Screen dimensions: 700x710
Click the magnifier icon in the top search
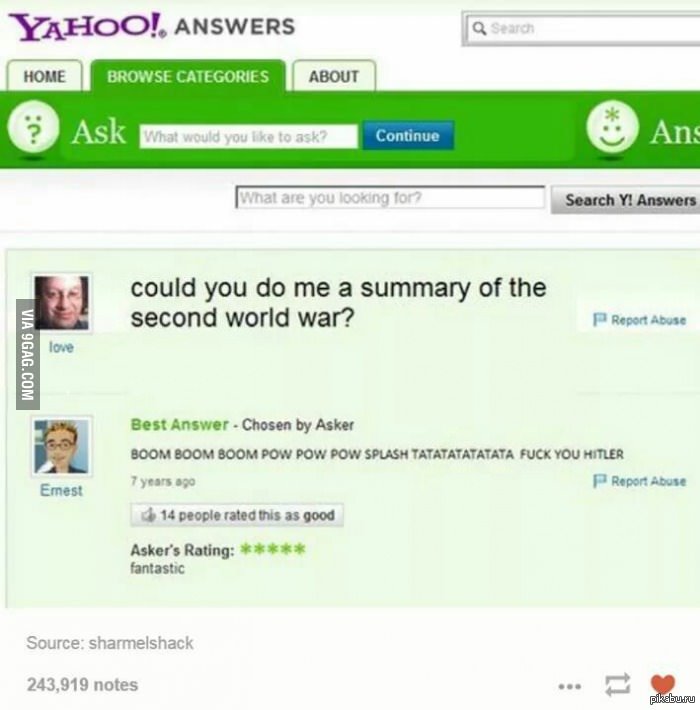tap(479, 29)
